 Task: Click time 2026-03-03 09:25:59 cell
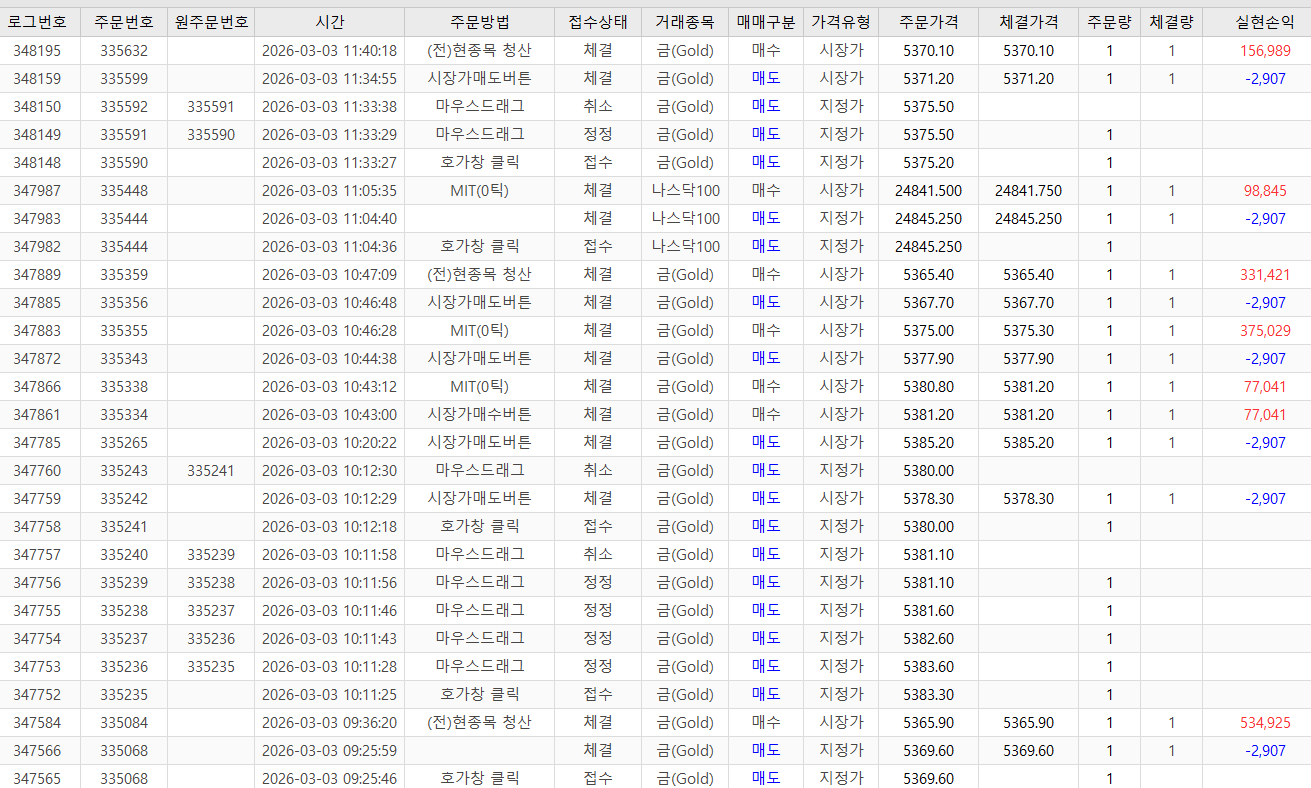(329, 751)
